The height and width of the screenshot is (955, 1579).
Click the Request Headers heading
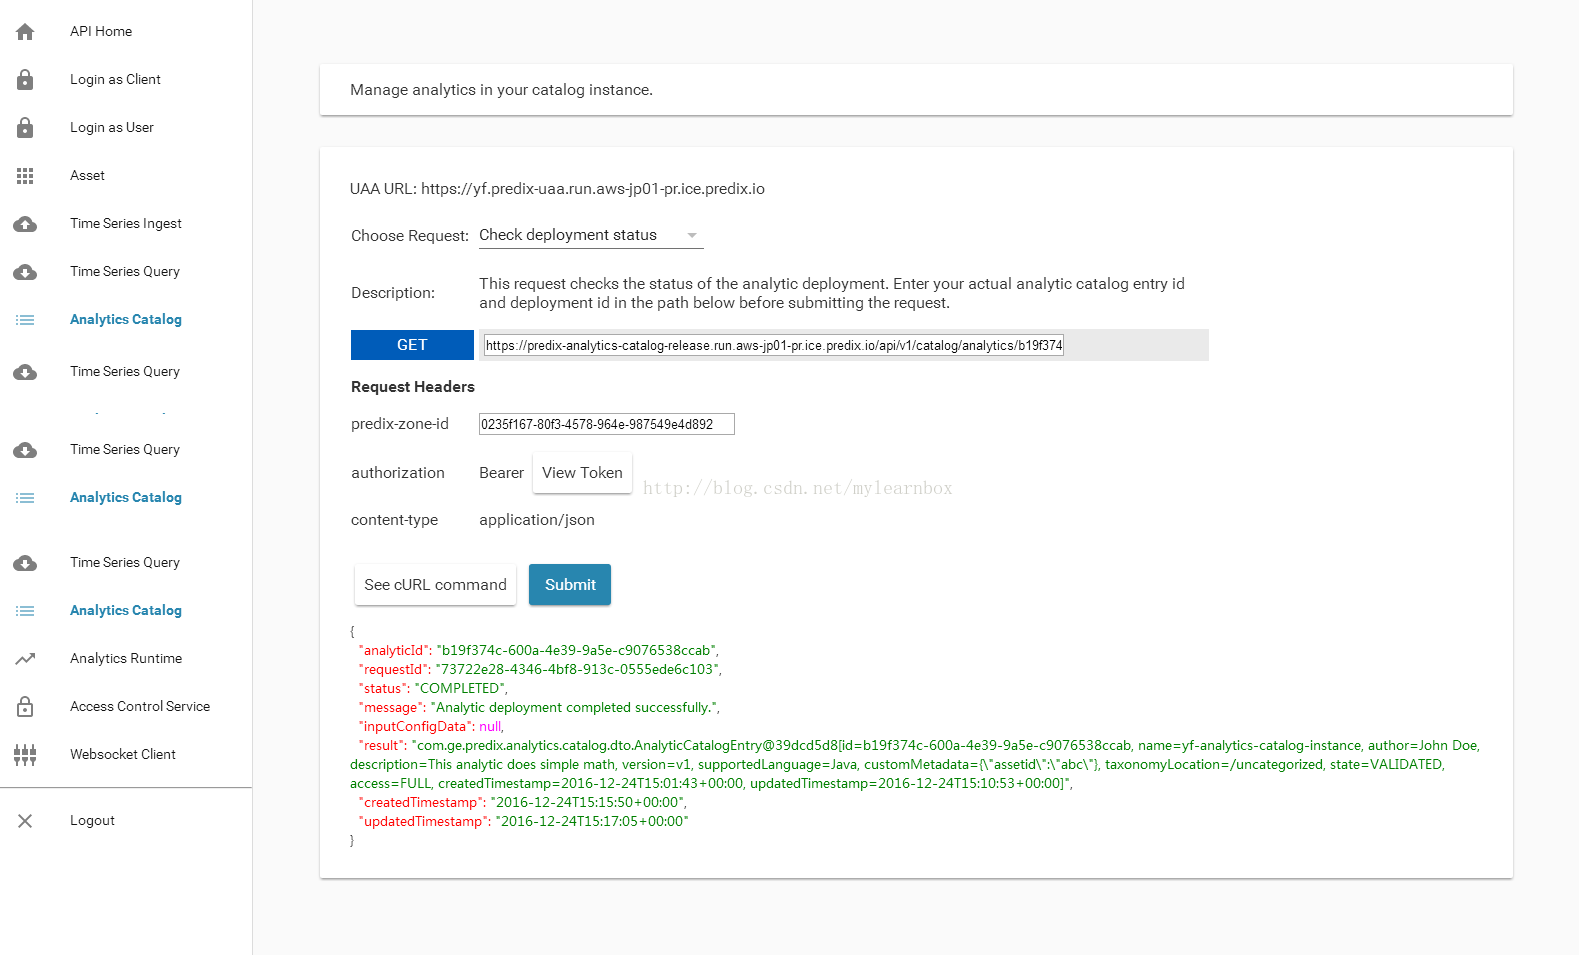[x=413, y=387]
